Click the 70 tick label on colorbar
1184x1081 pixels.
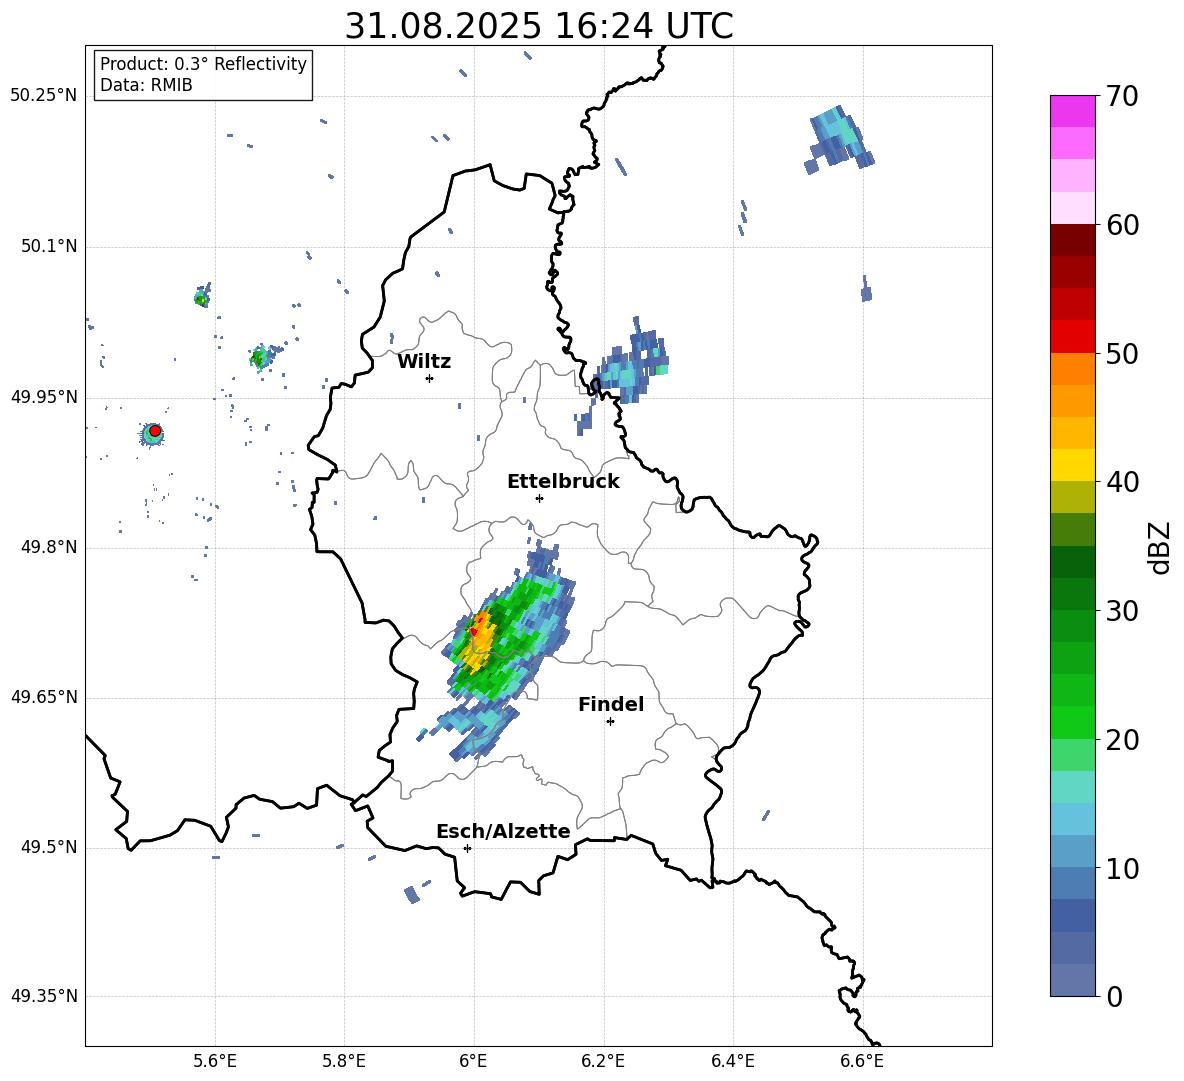(x=1122, y=96)
